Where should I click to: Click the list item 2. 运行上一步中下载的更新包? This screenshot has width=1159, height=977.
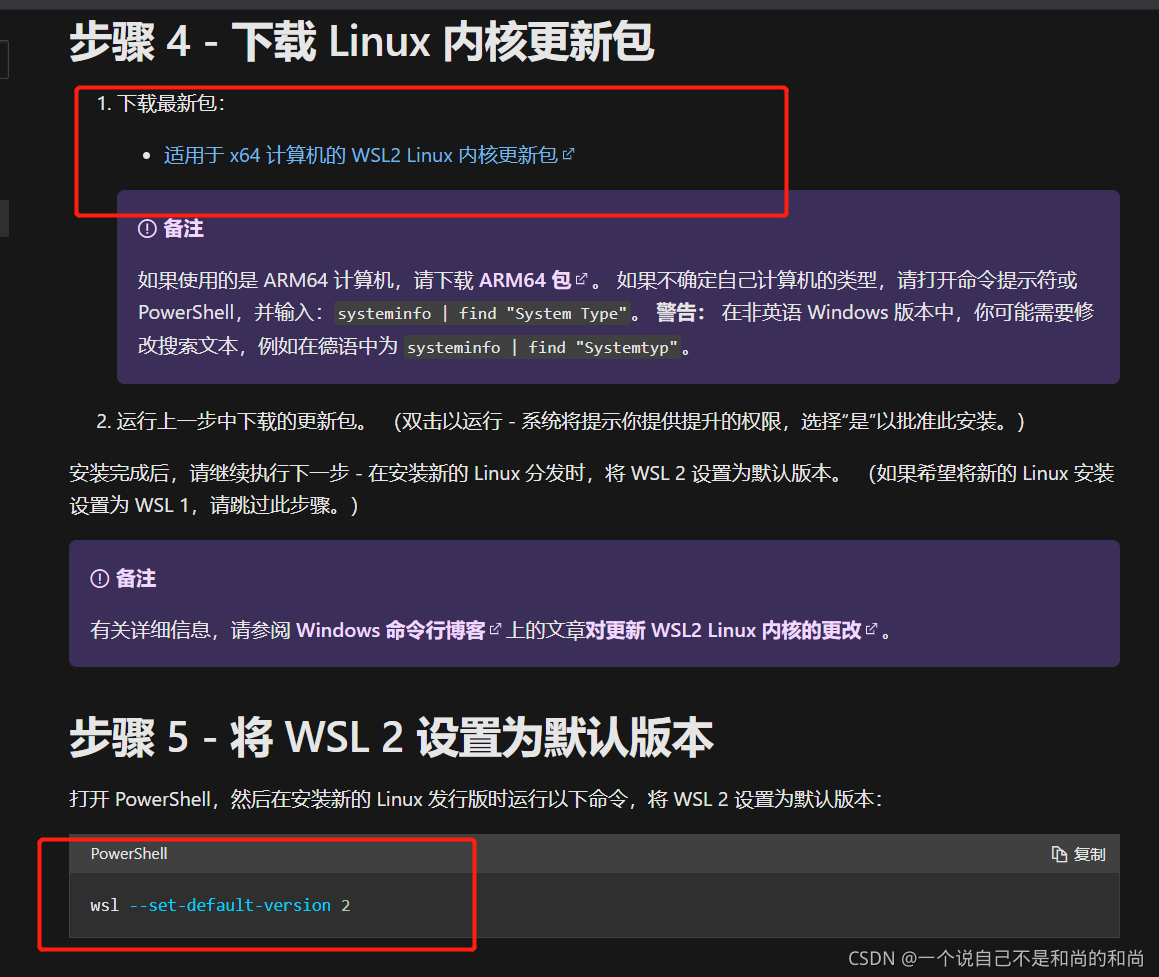click(560, 421)
